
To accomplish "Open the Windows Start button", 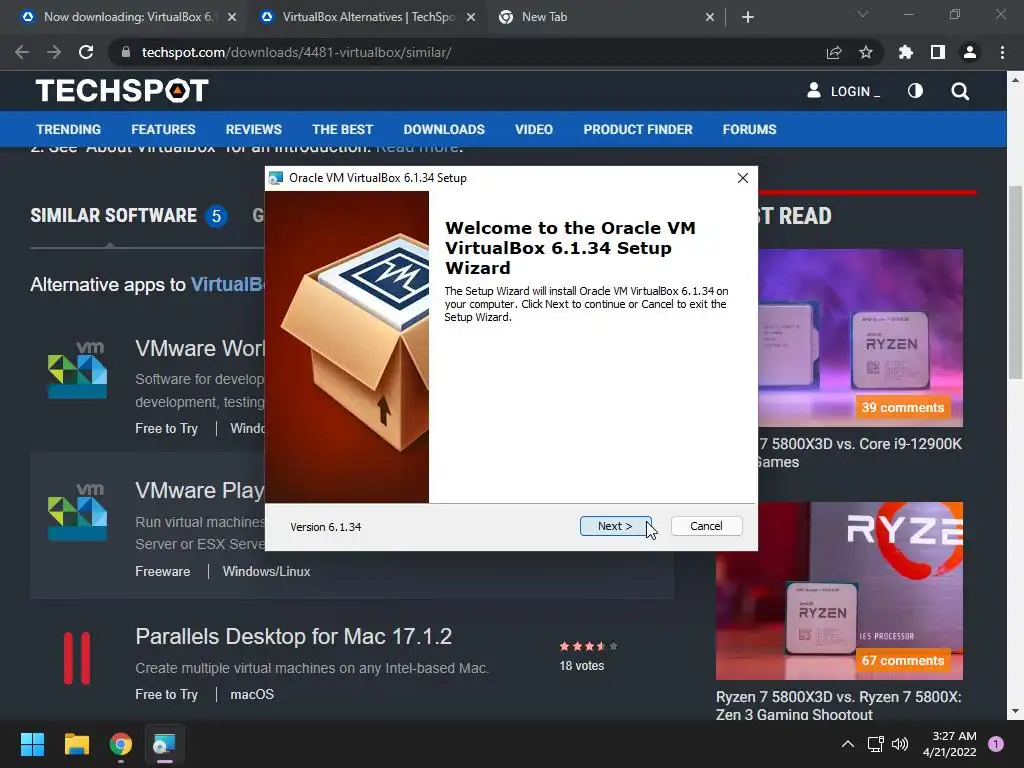I will [32, 744].
